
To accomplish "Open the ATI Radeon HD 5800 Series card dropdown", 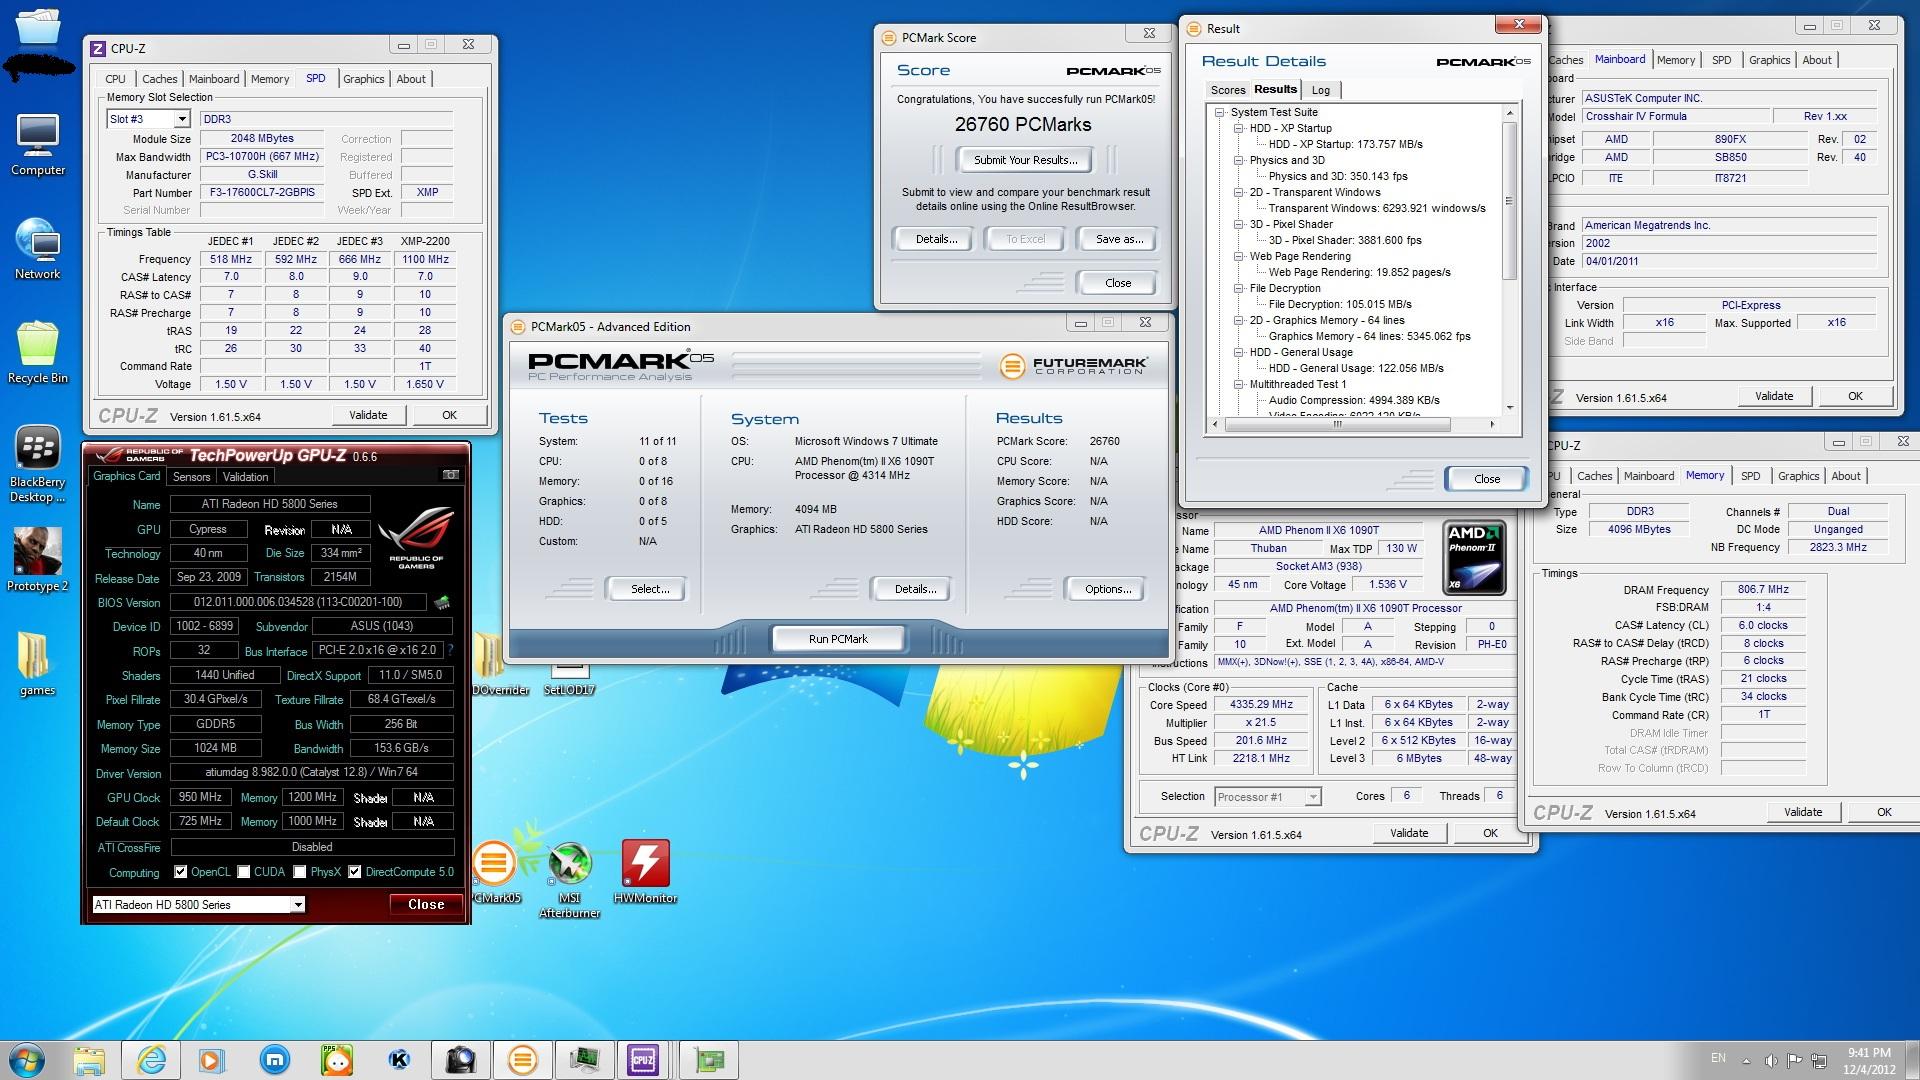I will 298,905.
